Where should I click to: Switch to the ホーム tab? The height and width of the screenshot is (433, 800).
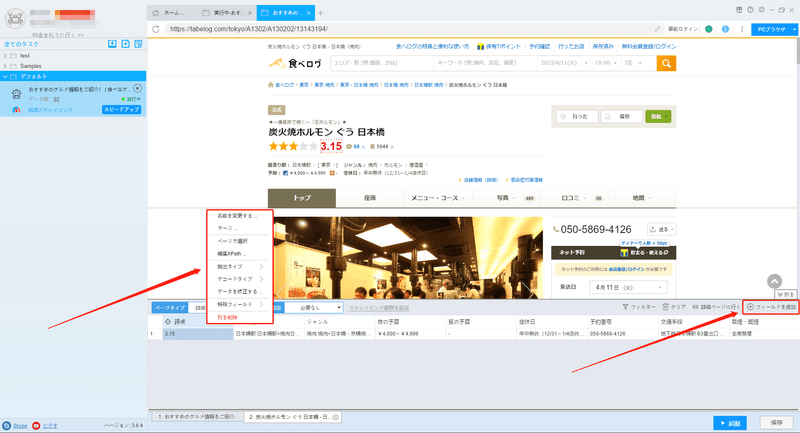172,13
